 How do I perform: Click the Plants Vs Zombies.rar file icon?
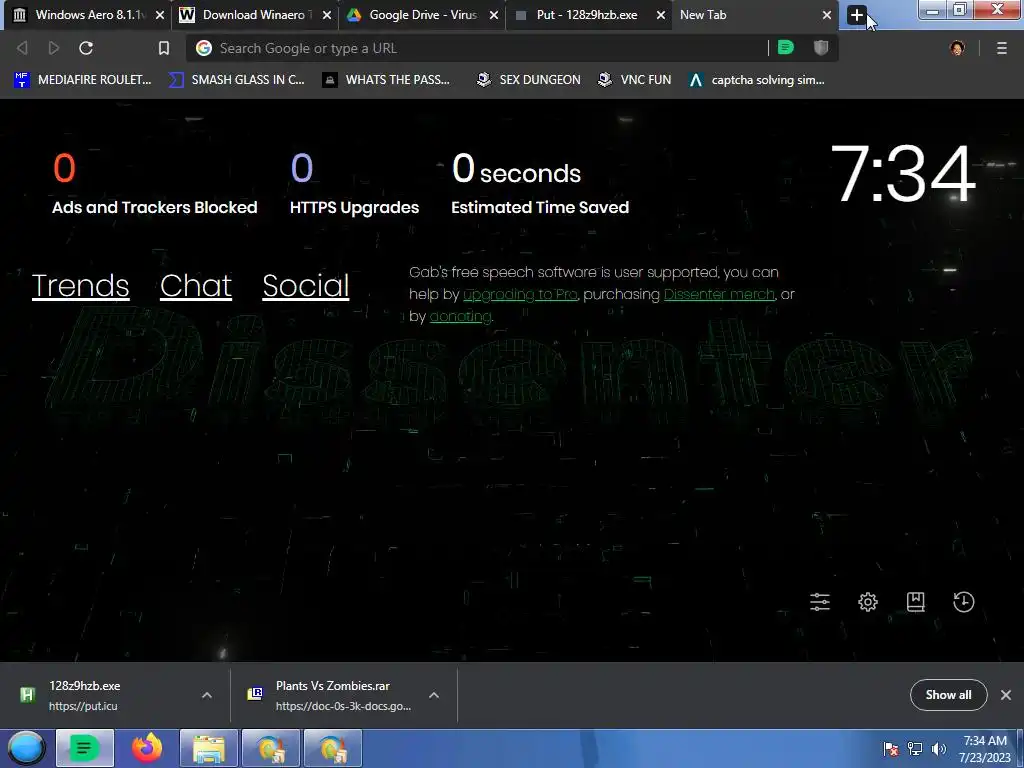click(x=255, y=694)
